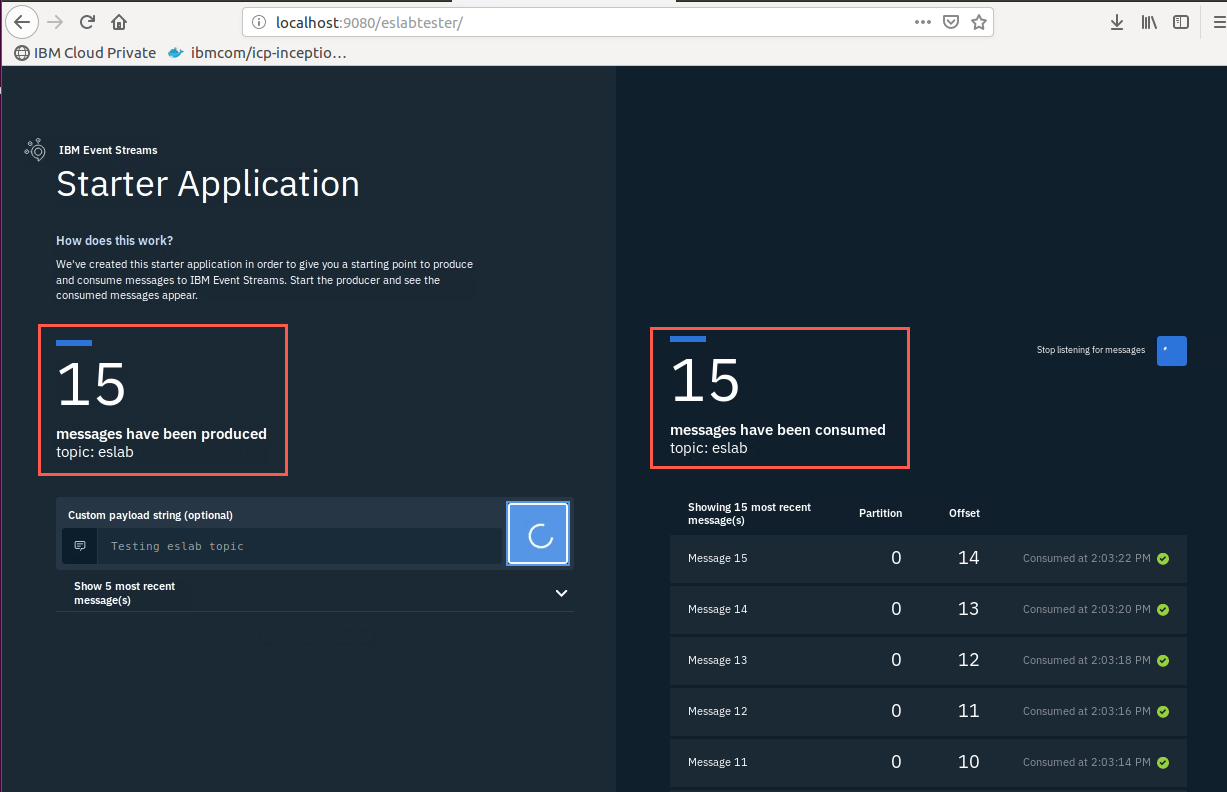
Task: Click the message icon beside payload field
Action: [80, 546]
